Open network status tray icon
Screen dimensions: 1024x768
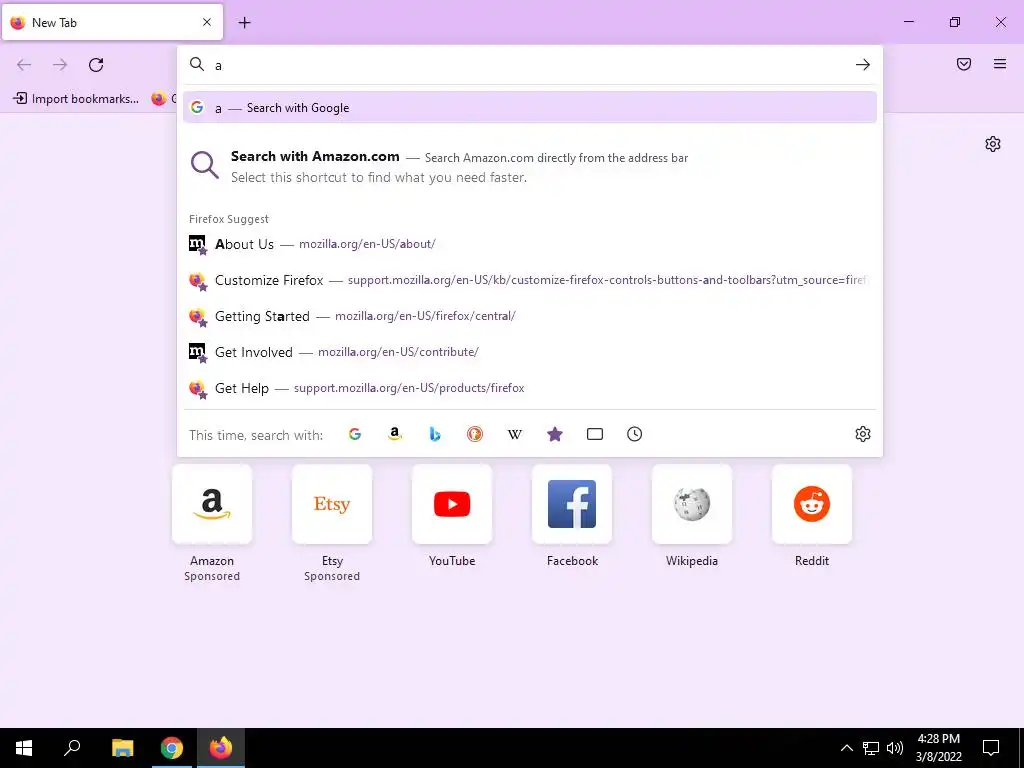pos(871,748)
